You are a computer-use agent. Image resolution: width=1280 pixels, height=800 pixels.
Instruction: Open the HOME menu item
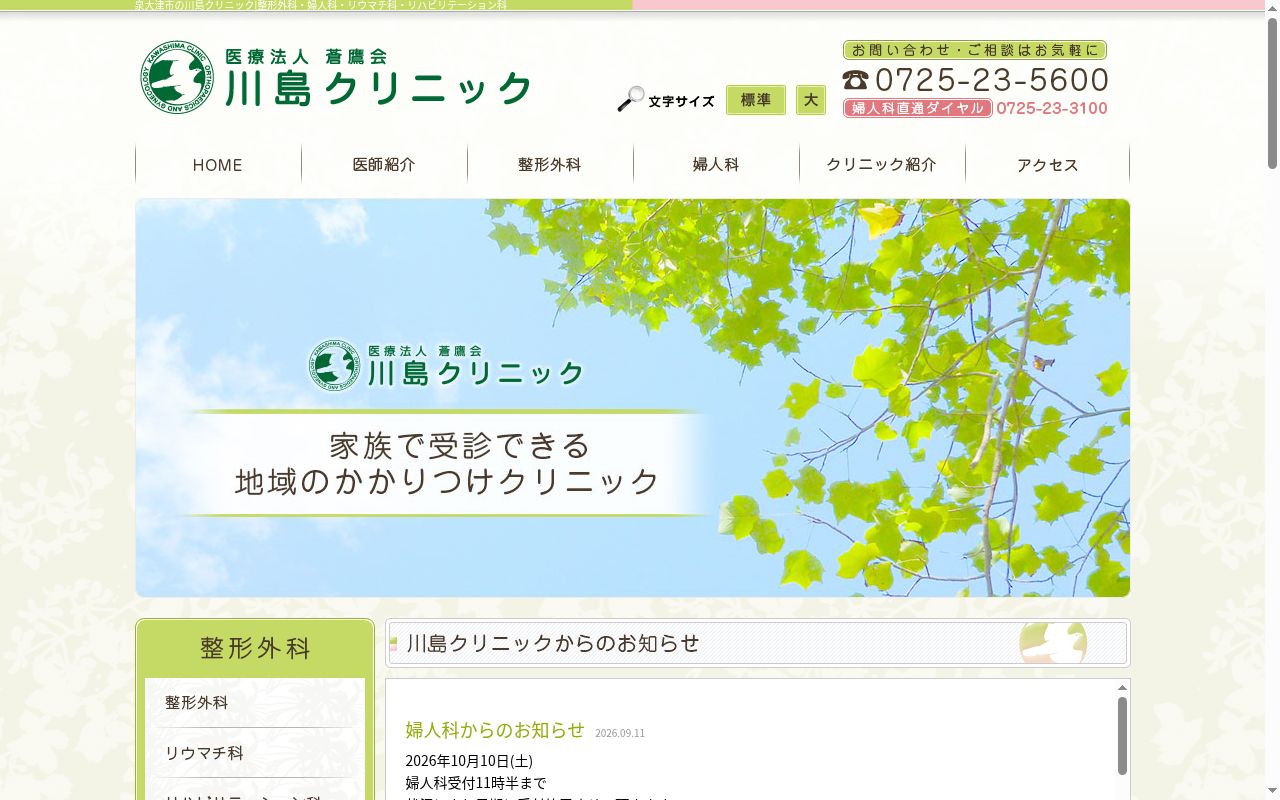pos(218,165)
